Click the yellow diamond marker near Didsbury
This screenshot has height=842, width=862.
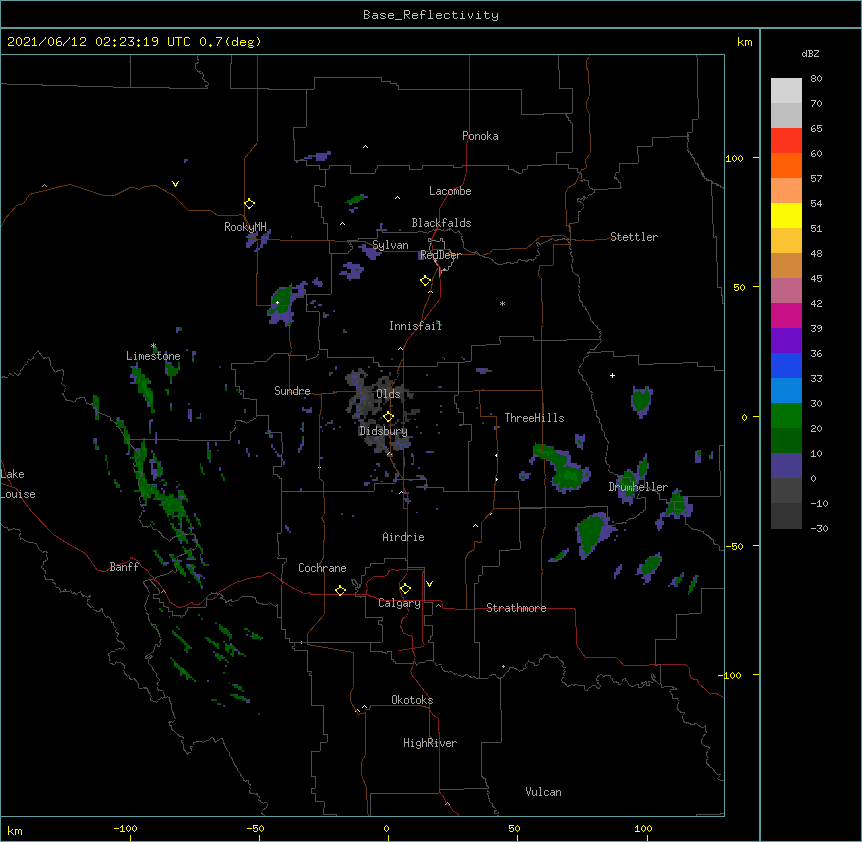[x=388, y=417]
